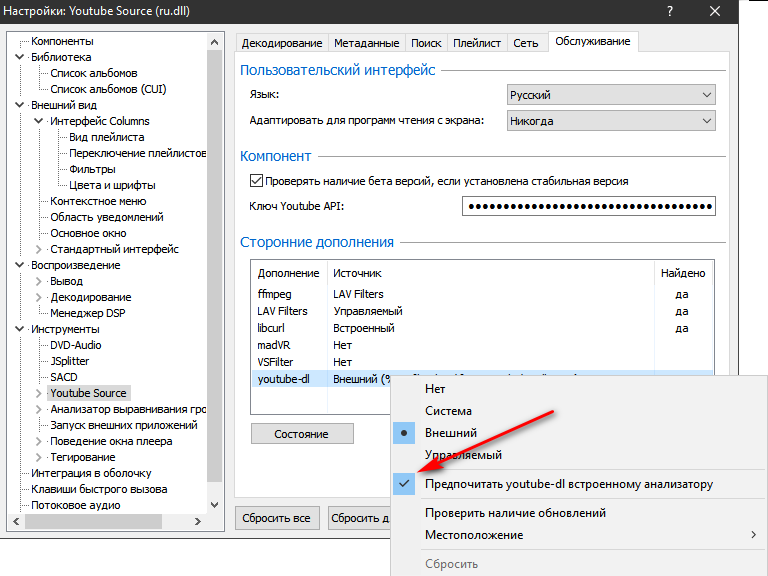Image resolution: width=768 pixels, height=576 pixels.
Task: Collapse the Библиотека tree node
Action: 20,57
